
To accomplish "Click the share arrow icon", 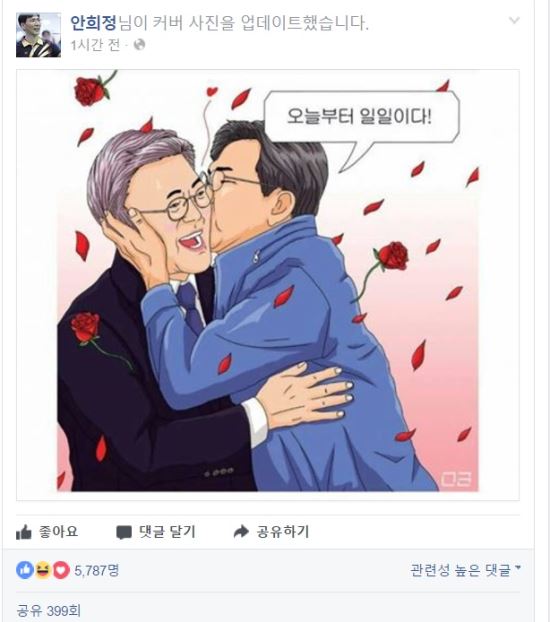I will click(x=241, y=532).
